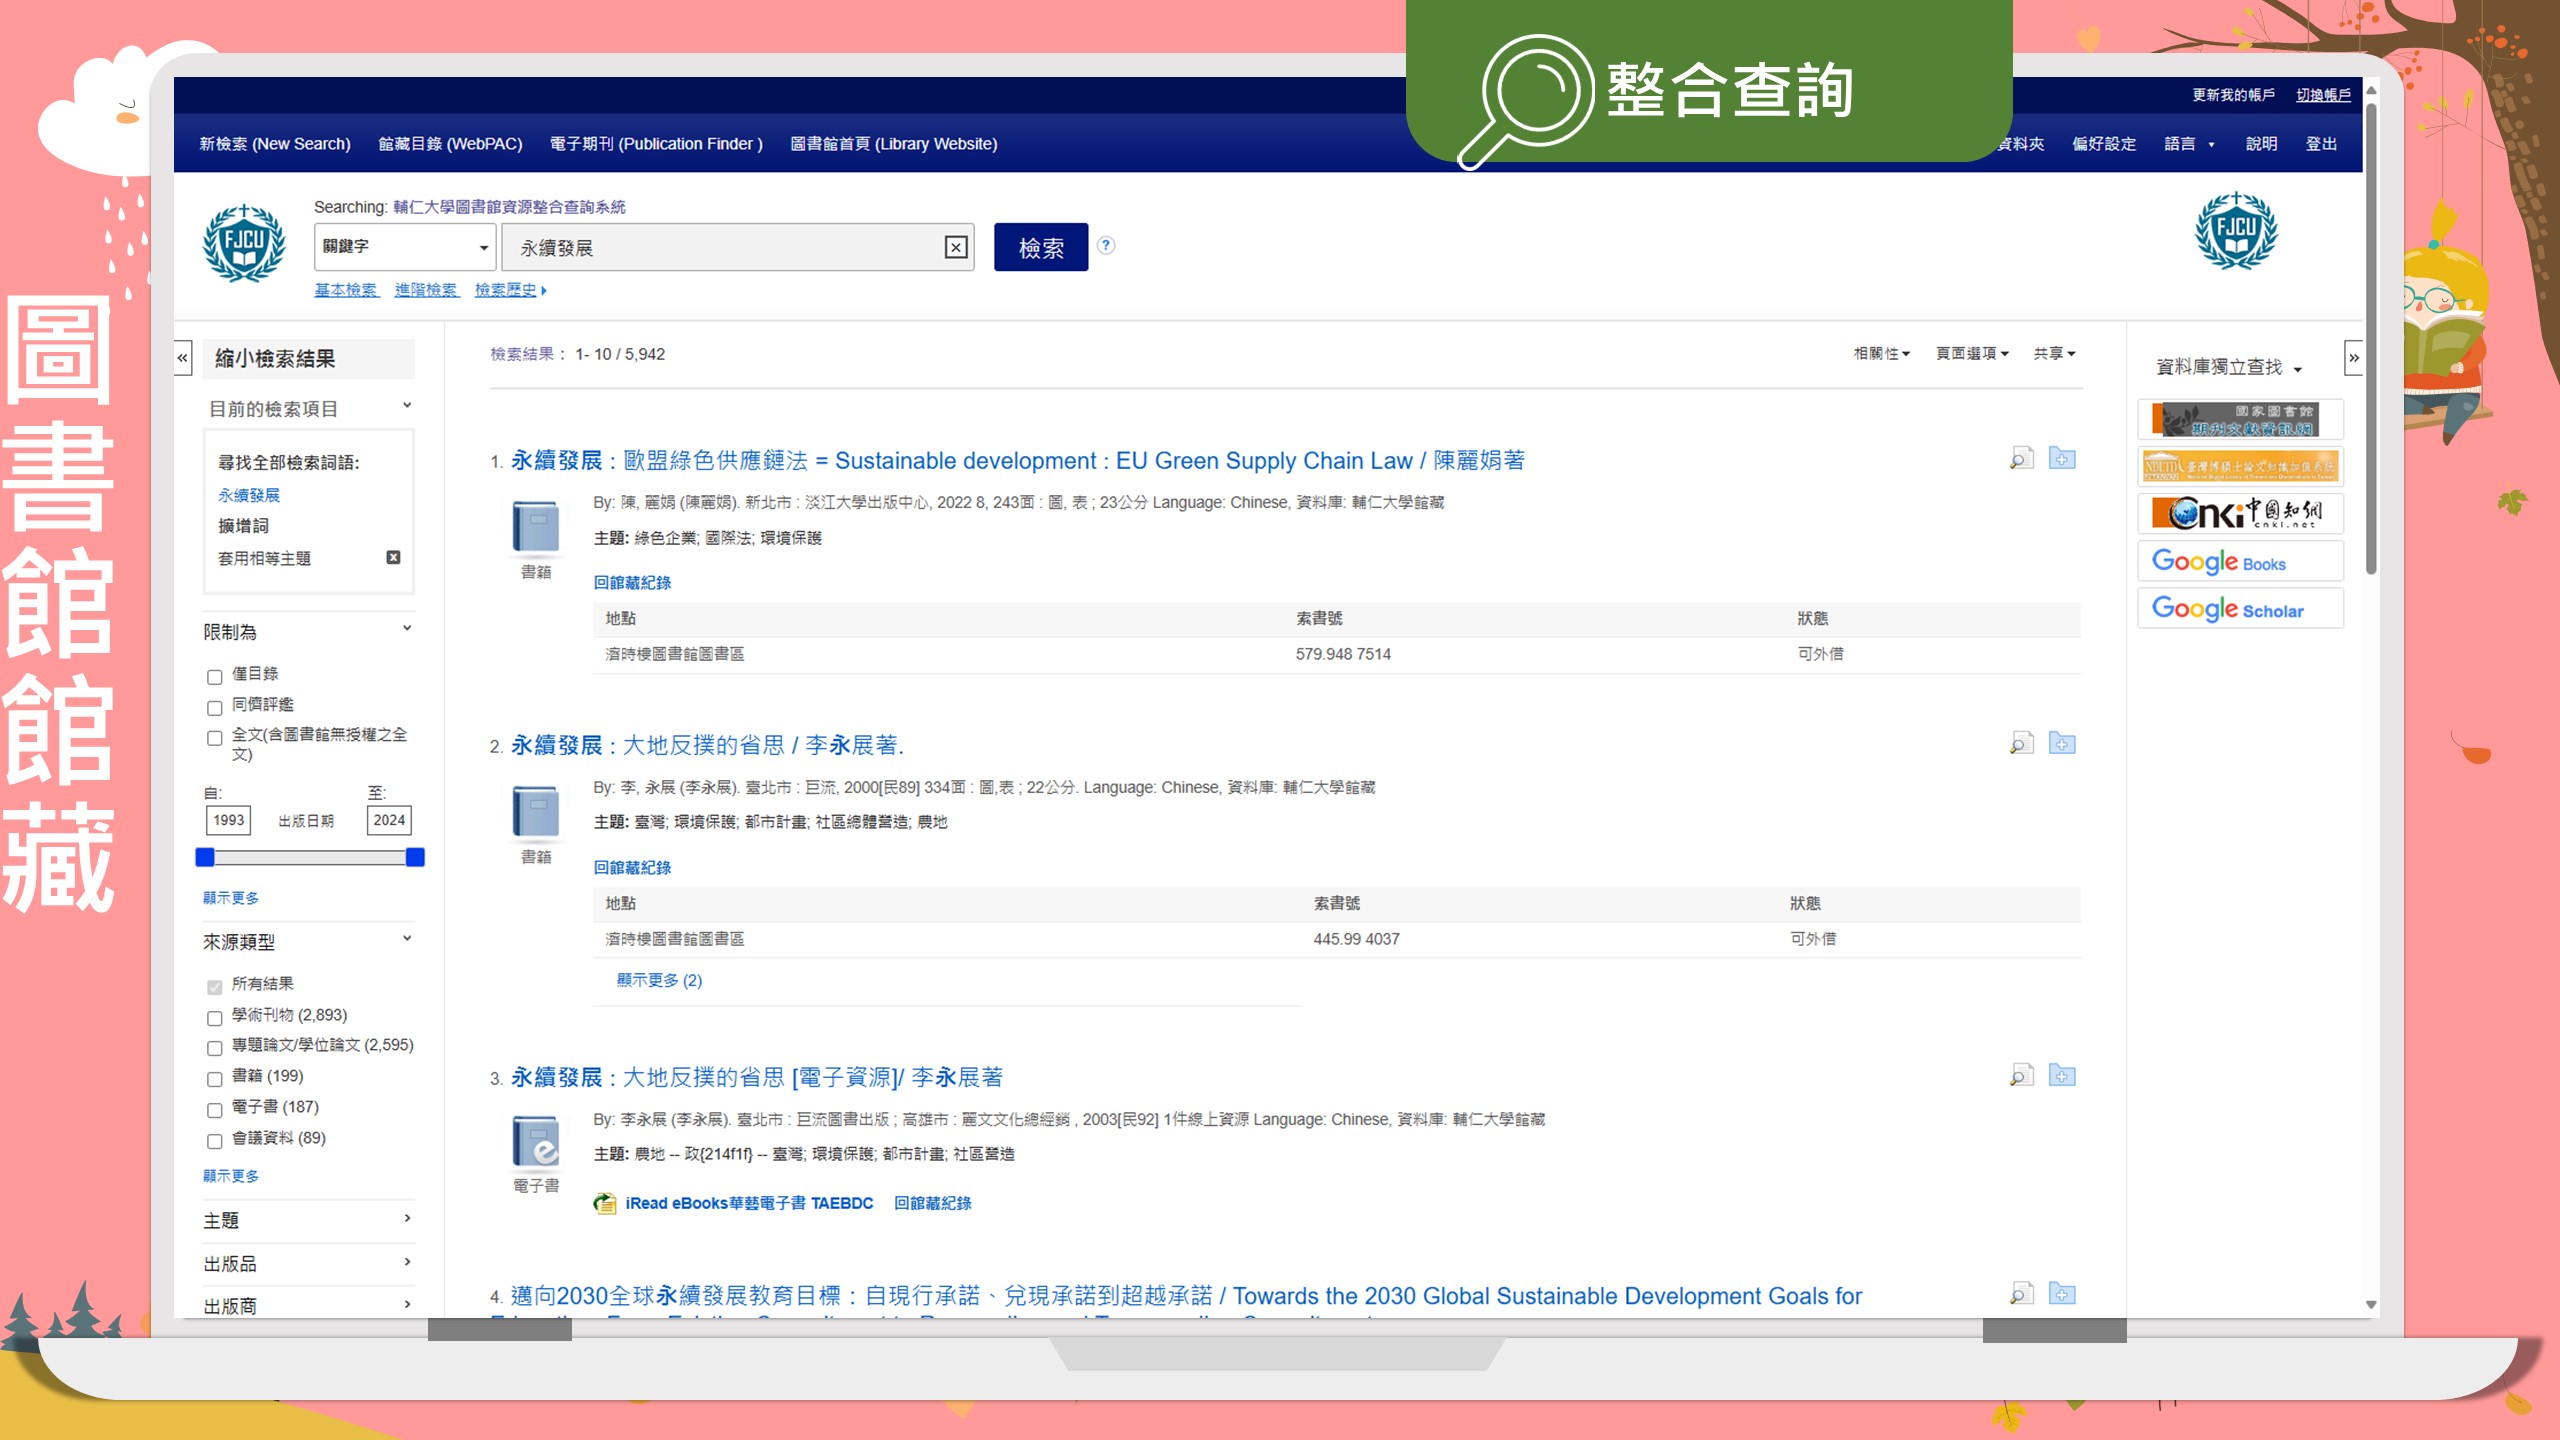Check 書籍 (199) source type
The width and height of the screenshot is (2560, 1440).
214,1079
